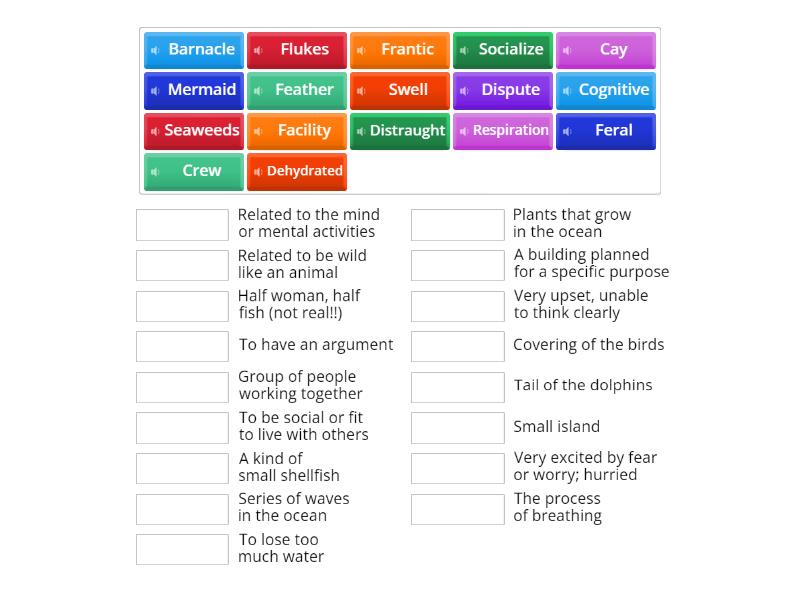Click the answer slot for 'Tail of the dolphins'

pos(457,386)
